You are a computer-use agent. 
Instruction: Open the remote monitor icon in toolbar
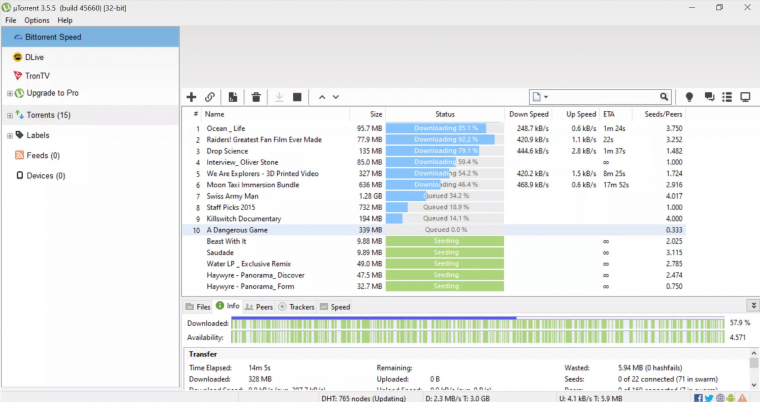pyautogui.click(x=745, y=97)
